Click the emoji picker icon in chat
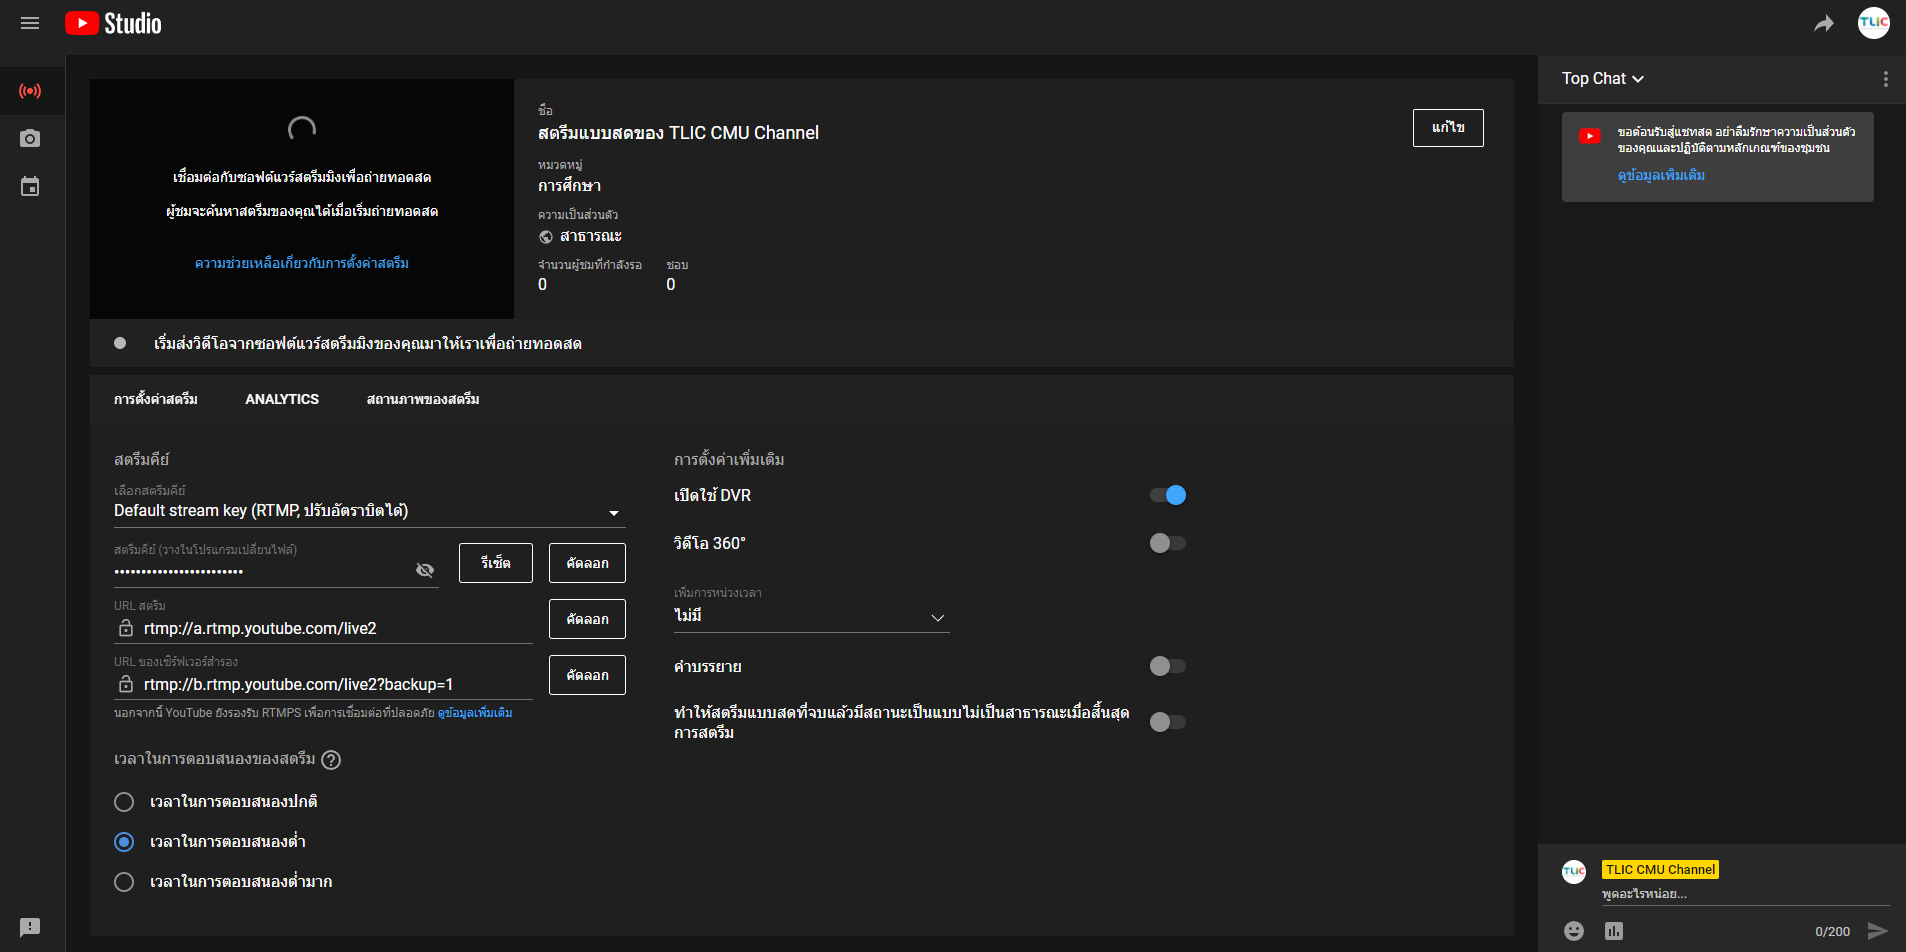 coord(1574,931)
